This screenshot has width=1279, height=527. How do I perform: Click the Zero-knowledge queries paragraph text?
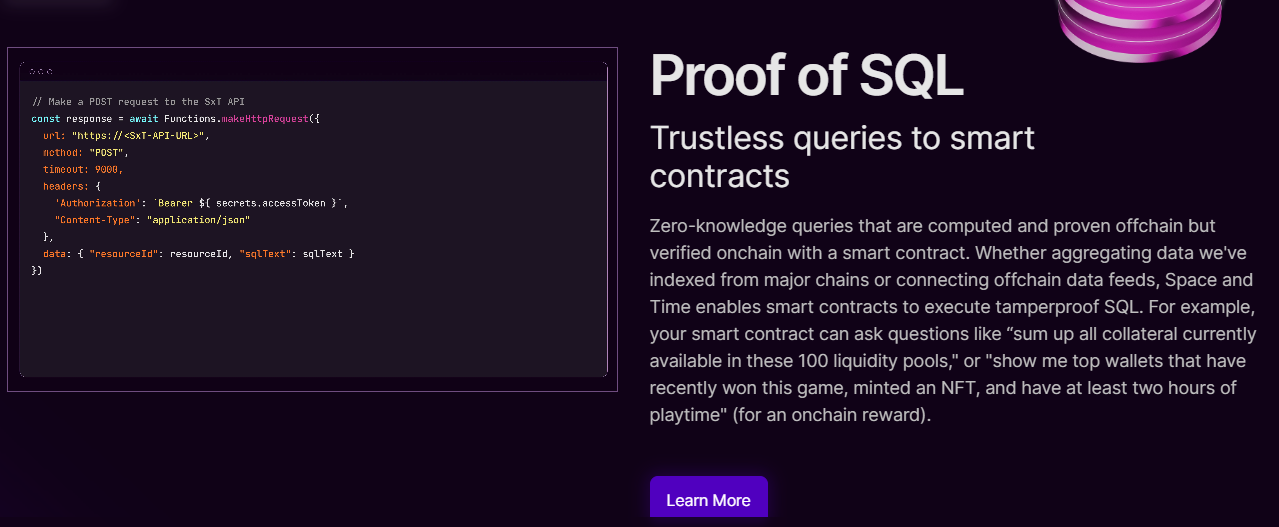(x=951, y=319)
